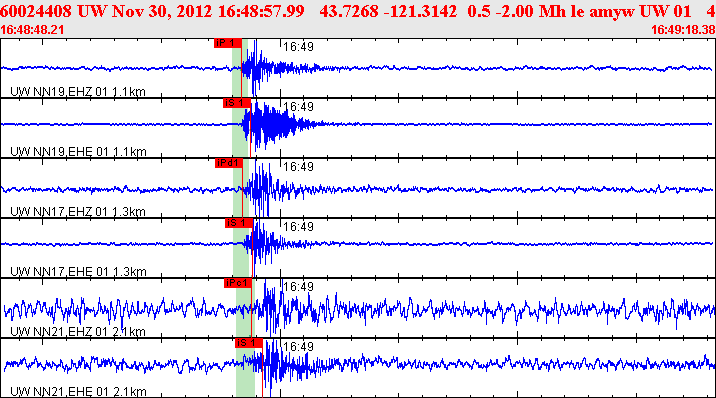Select the iPd1 pick flag on NN17 EHZ

228,163
